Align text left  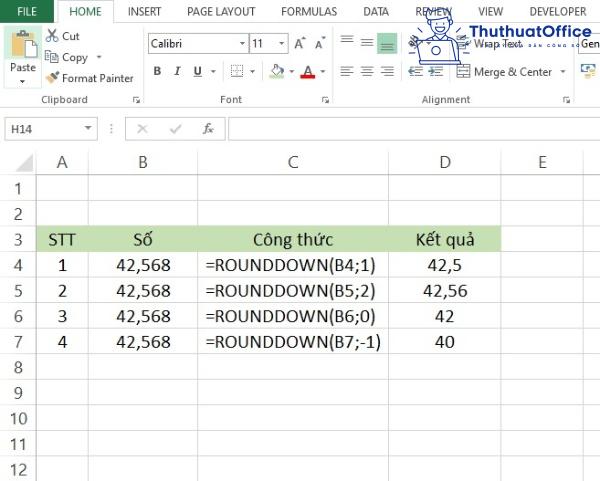(347, 71)
